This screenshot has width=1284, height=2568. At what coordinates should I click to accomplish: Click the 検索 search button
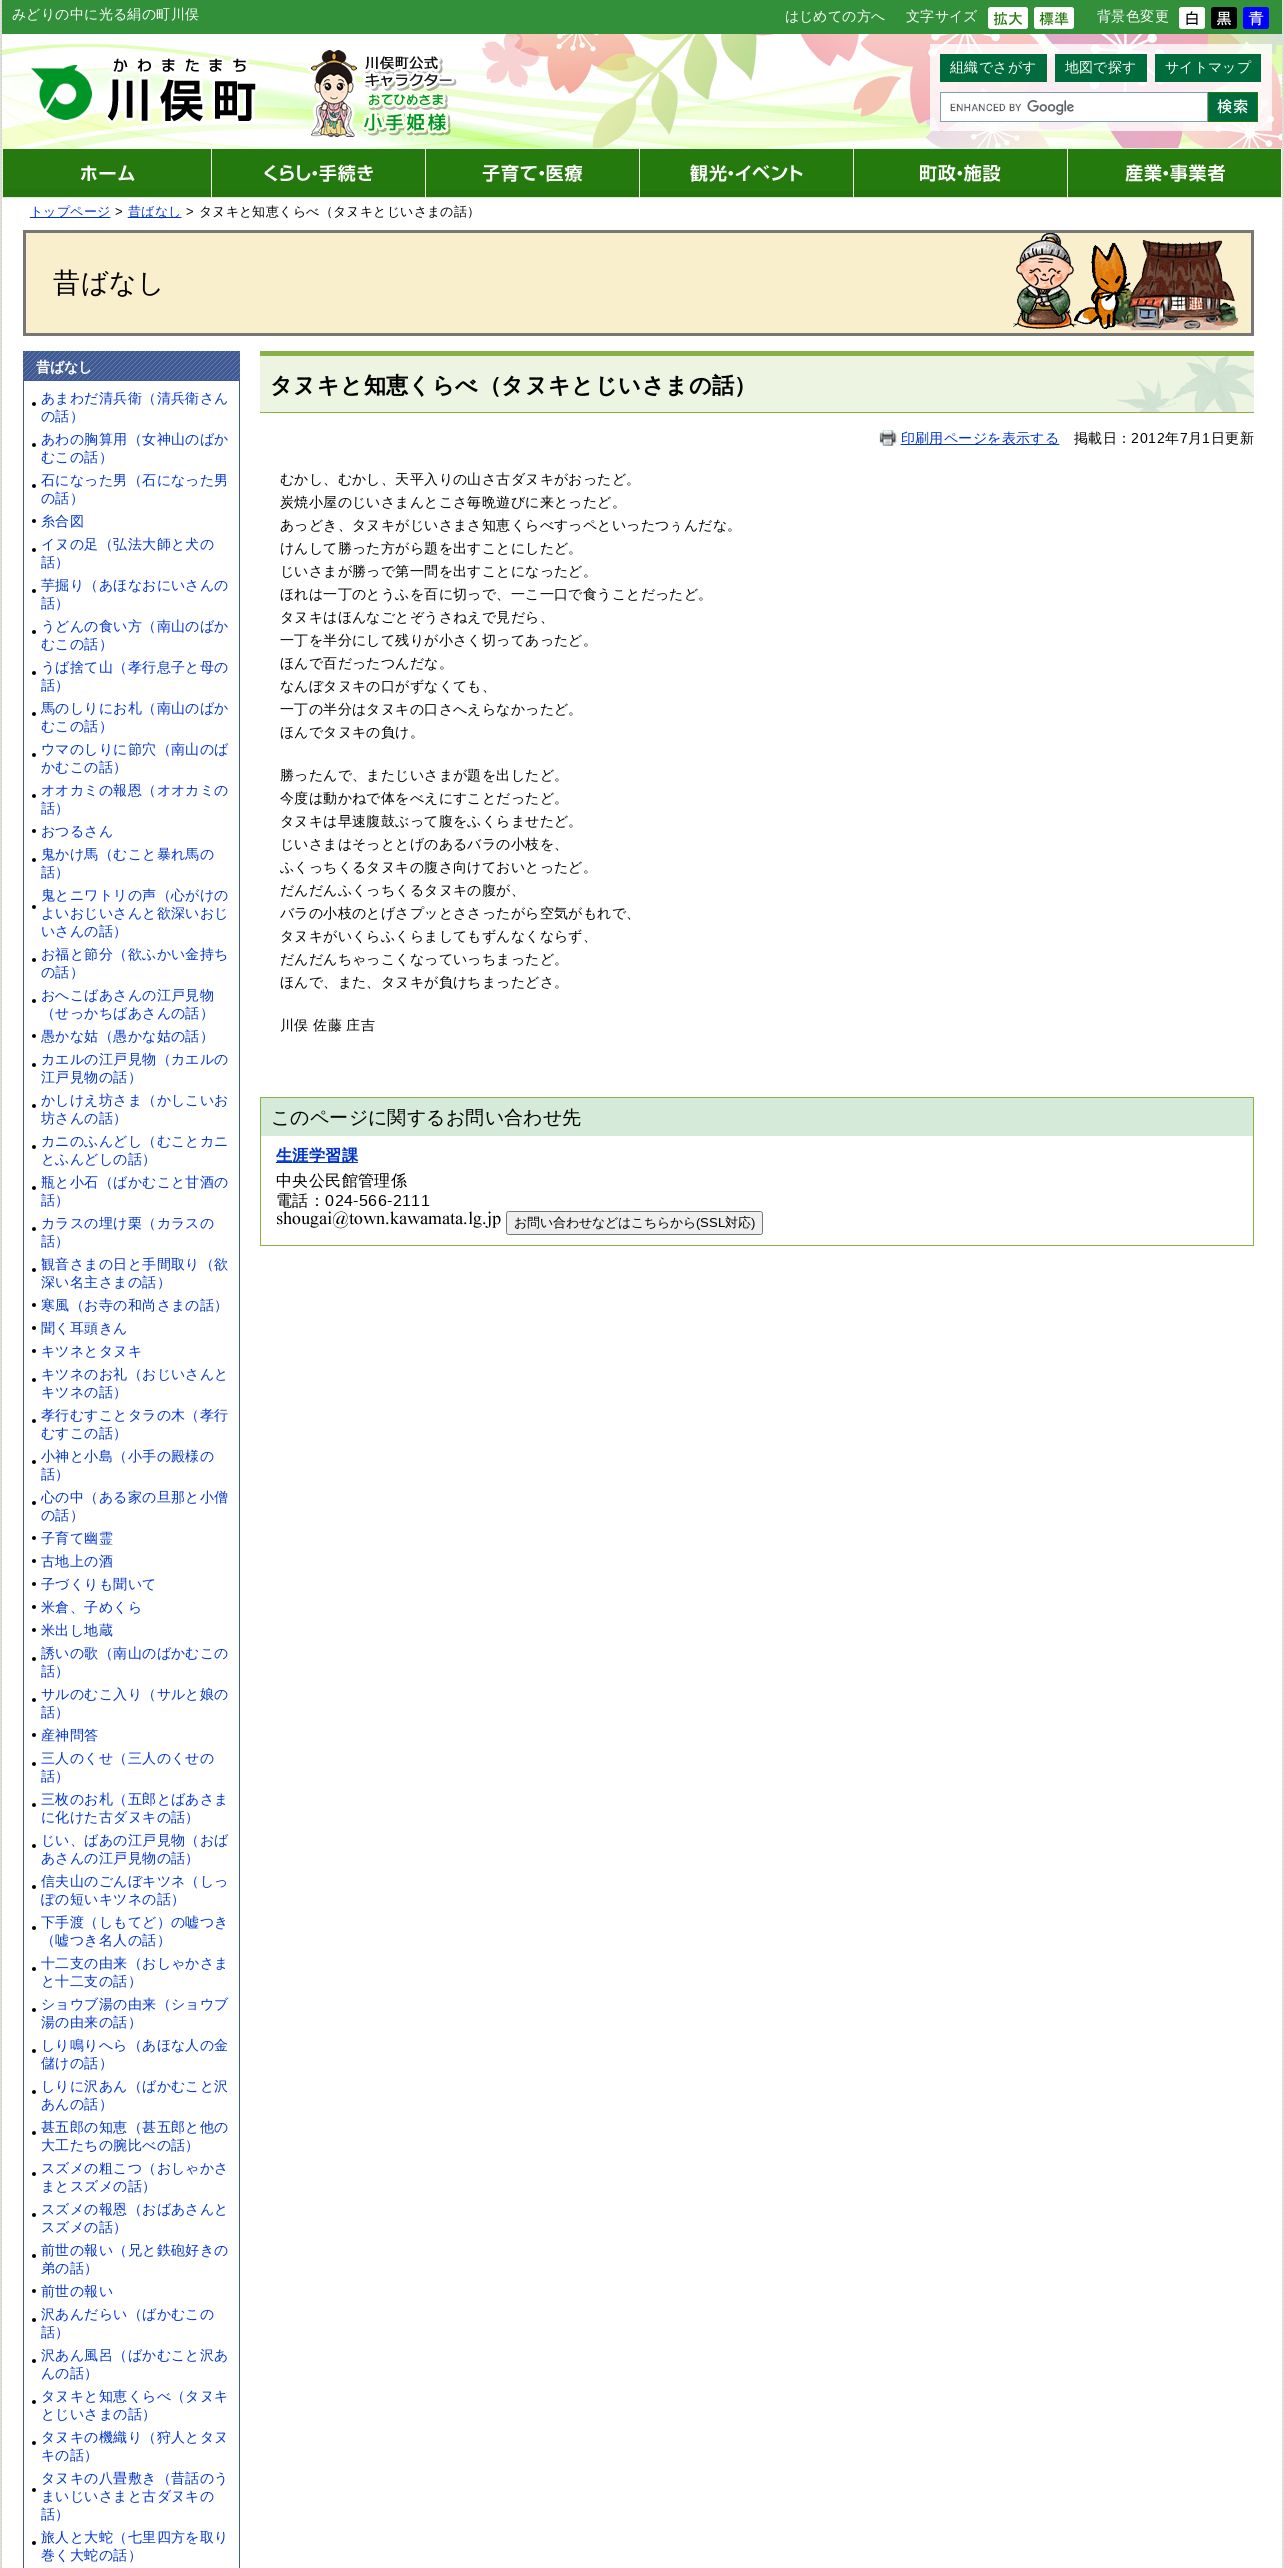point(1232,107)
